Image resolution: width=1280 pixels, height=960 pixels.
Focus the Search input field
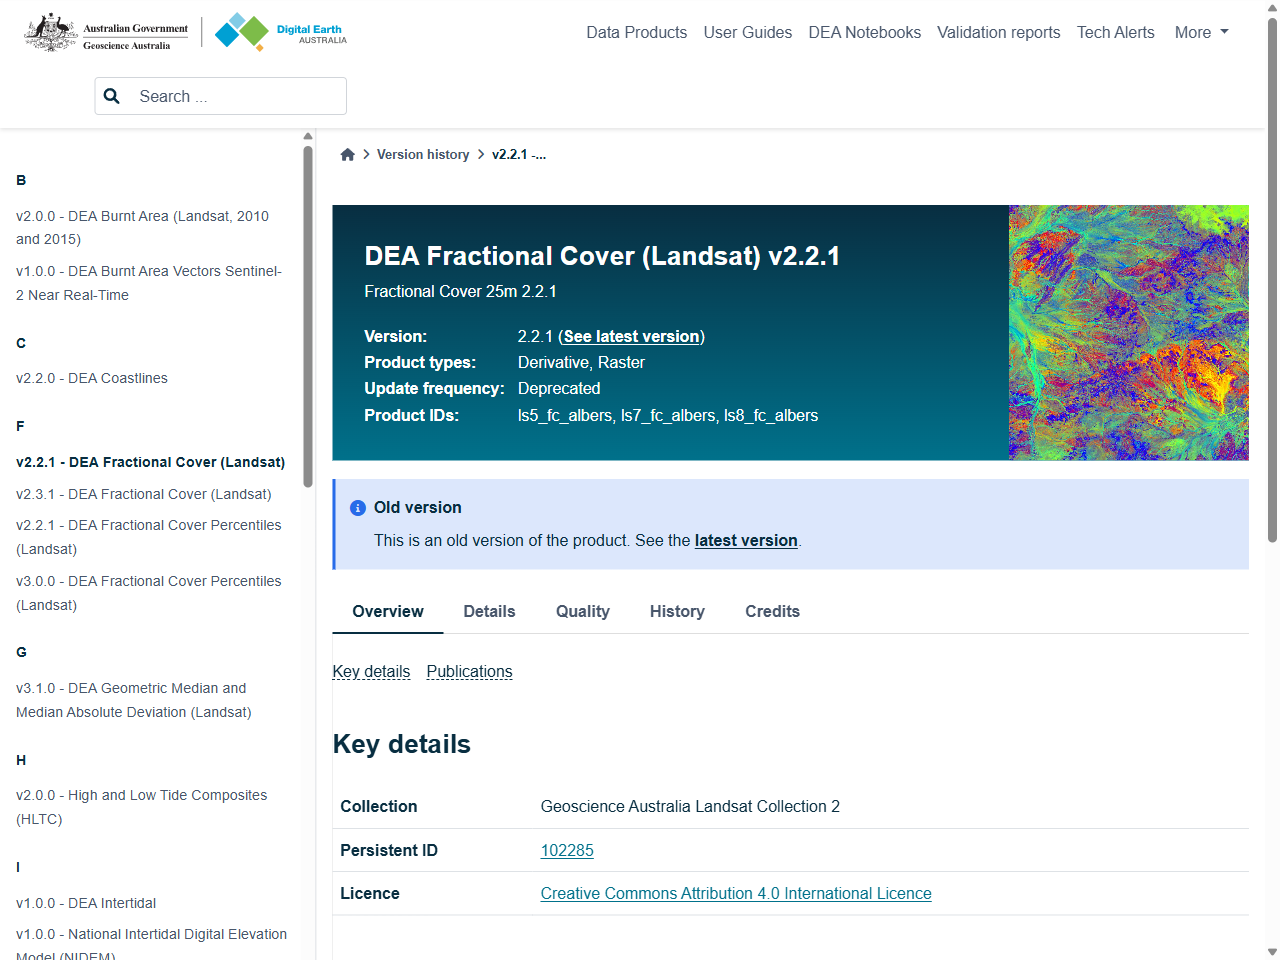(x=235, y=96)
